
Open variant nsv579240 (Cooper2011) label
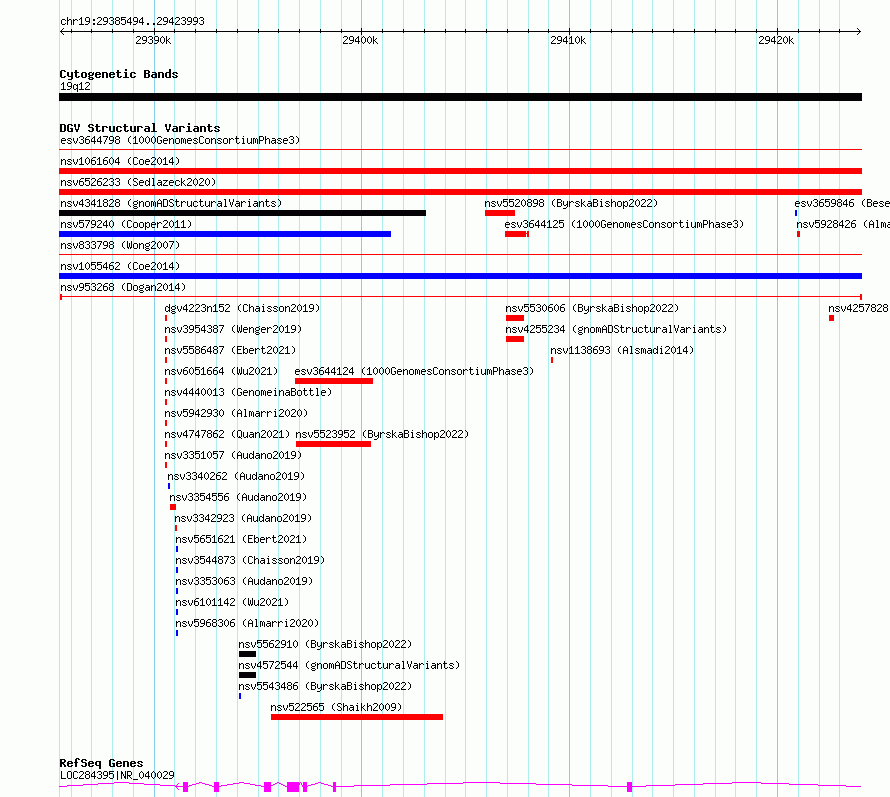coord(126,224)
